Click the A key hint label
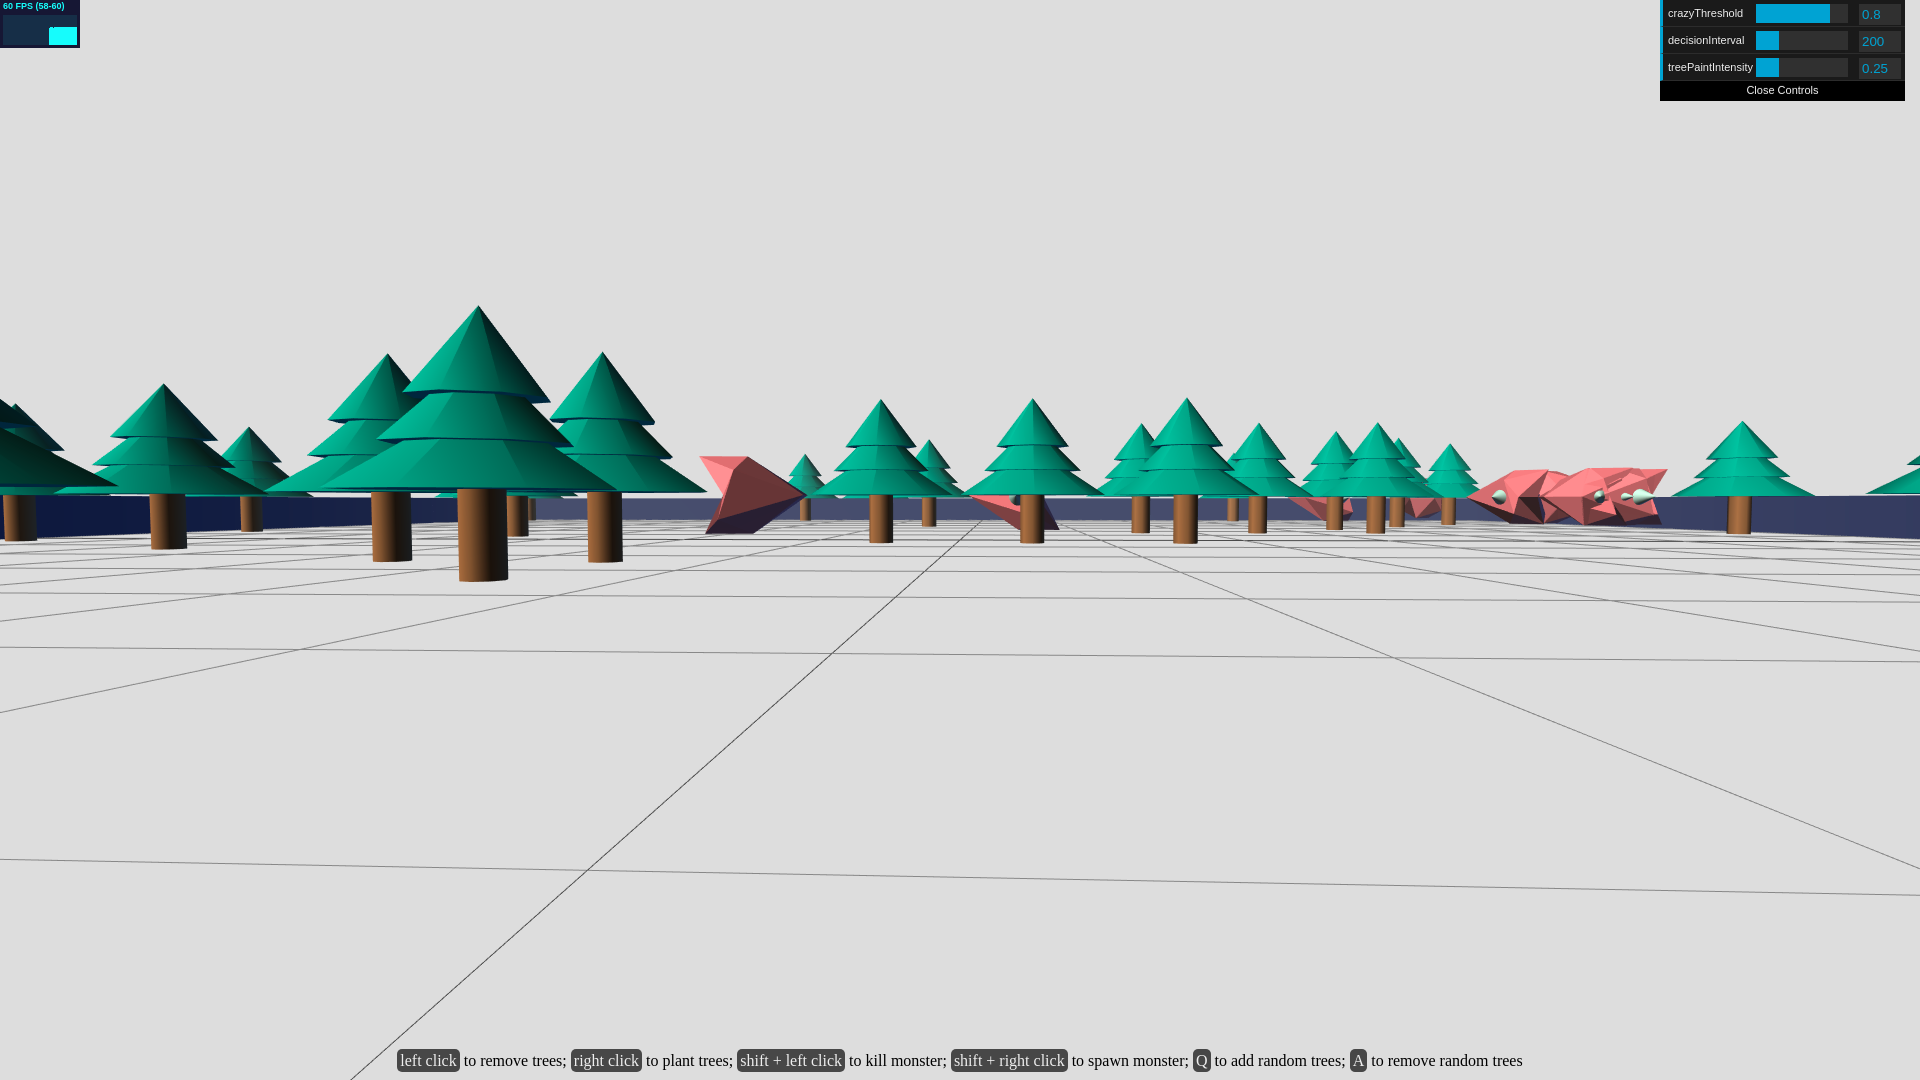The image size is (1920, 1080). coord(1357,1061)
